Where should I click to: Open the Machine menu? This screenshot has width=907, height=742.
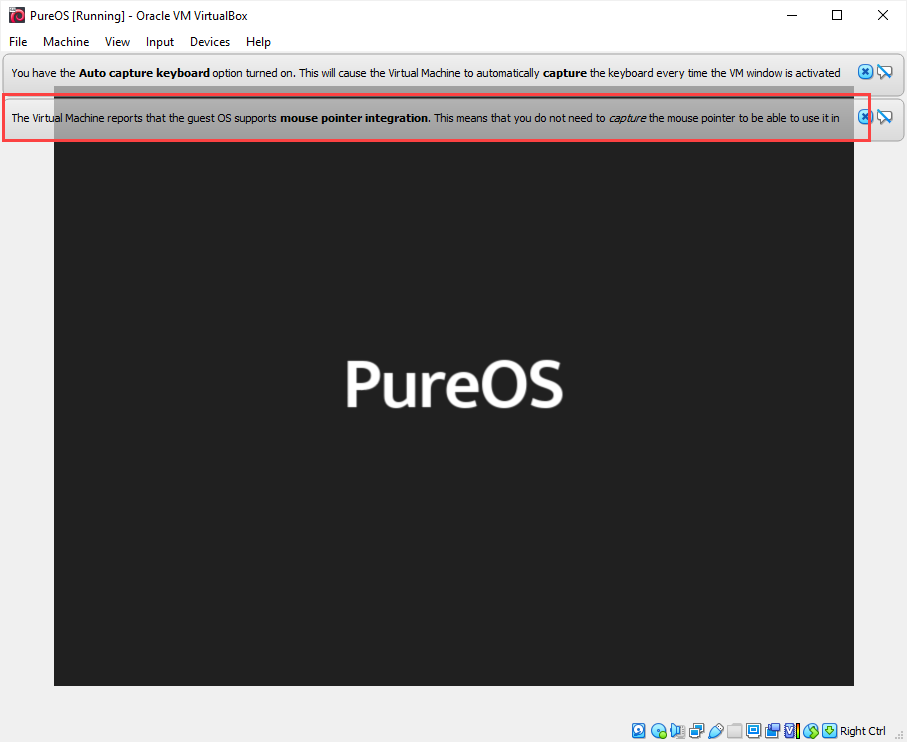(x=66, y=42)
